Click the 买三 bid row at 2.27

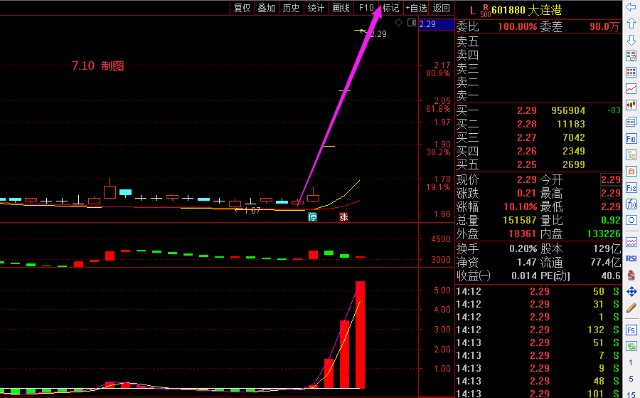tap(538, 138)
